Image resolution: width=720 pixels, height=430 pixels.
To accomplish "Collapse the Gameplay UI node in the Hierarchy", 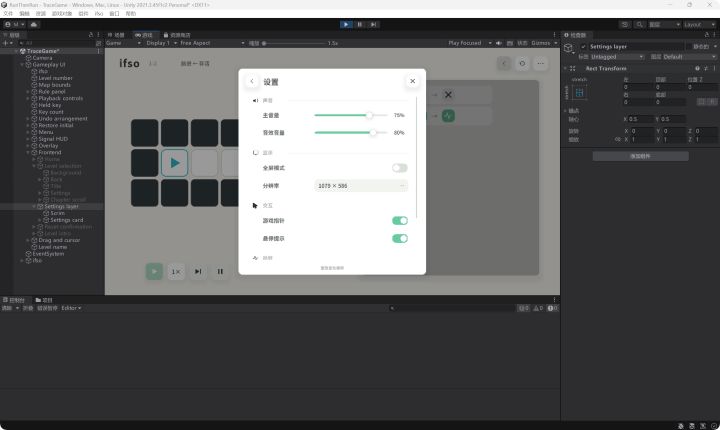I will (22, 65).
